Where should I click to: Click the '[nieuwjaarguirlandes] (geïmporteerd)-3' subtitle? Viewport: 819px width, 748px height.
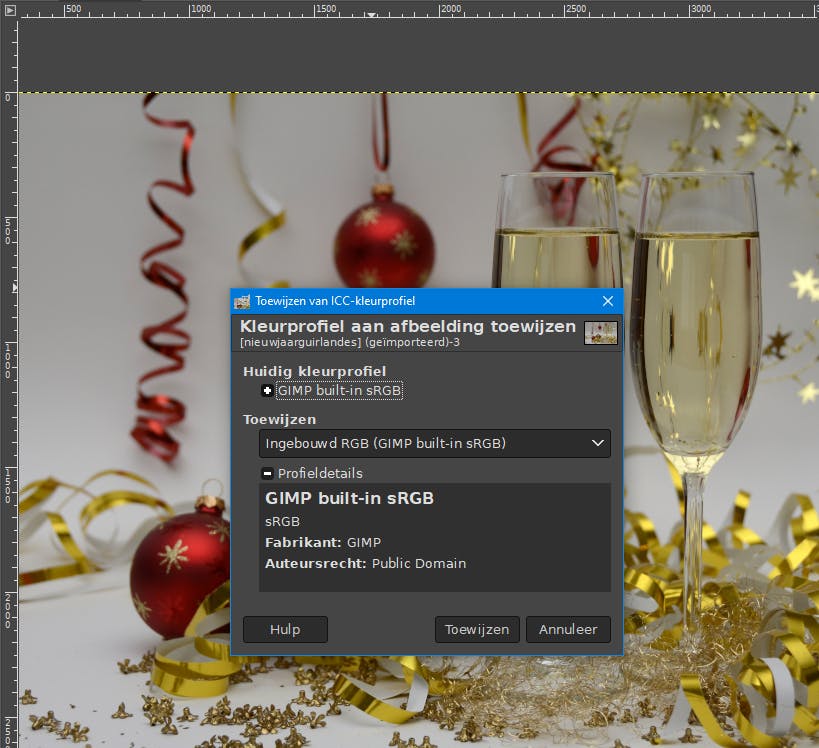pyautogui.click(x=350, y=343)
